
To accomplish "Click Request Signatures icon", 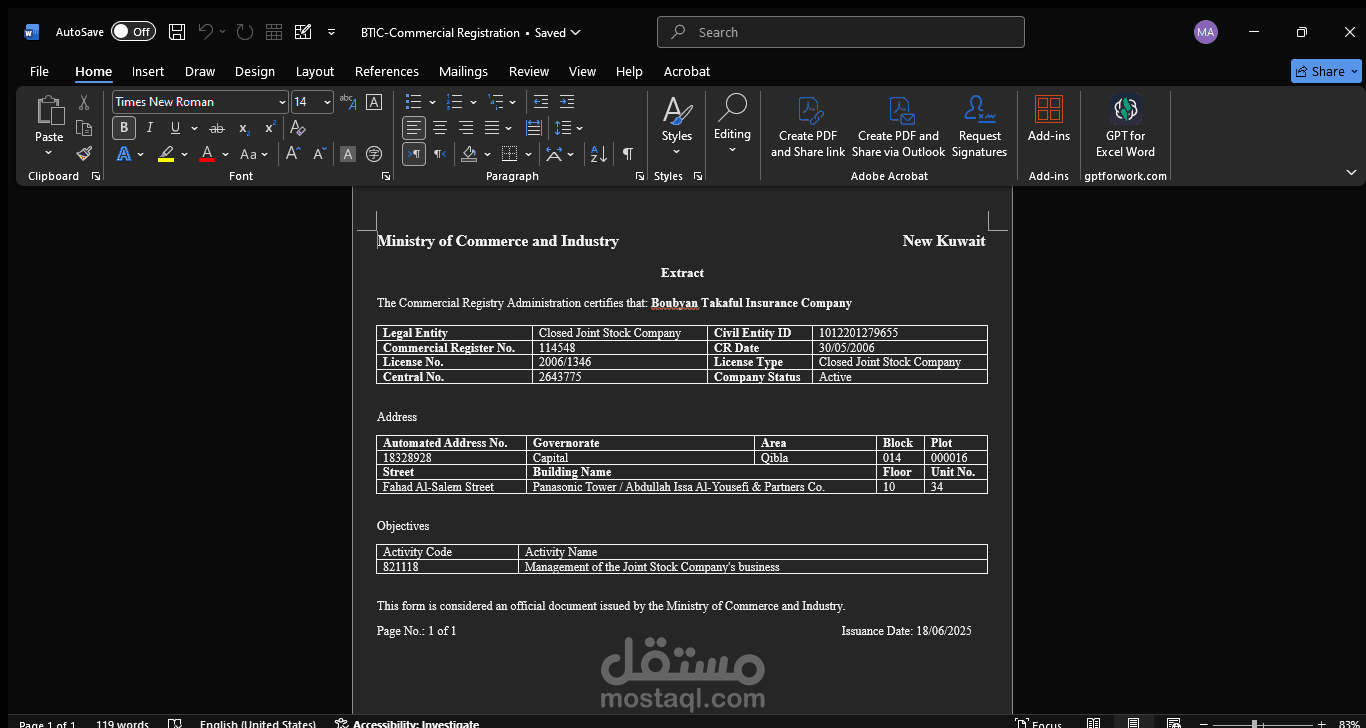I will (x=979, y=126).
